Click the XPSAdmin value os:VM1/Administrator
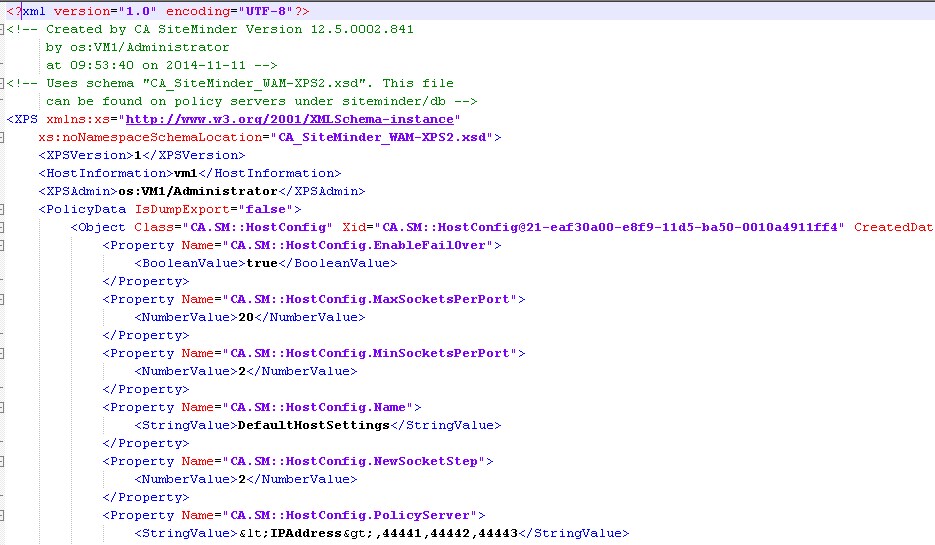Viewport: 935px width, 545px height. coord(198,191)
